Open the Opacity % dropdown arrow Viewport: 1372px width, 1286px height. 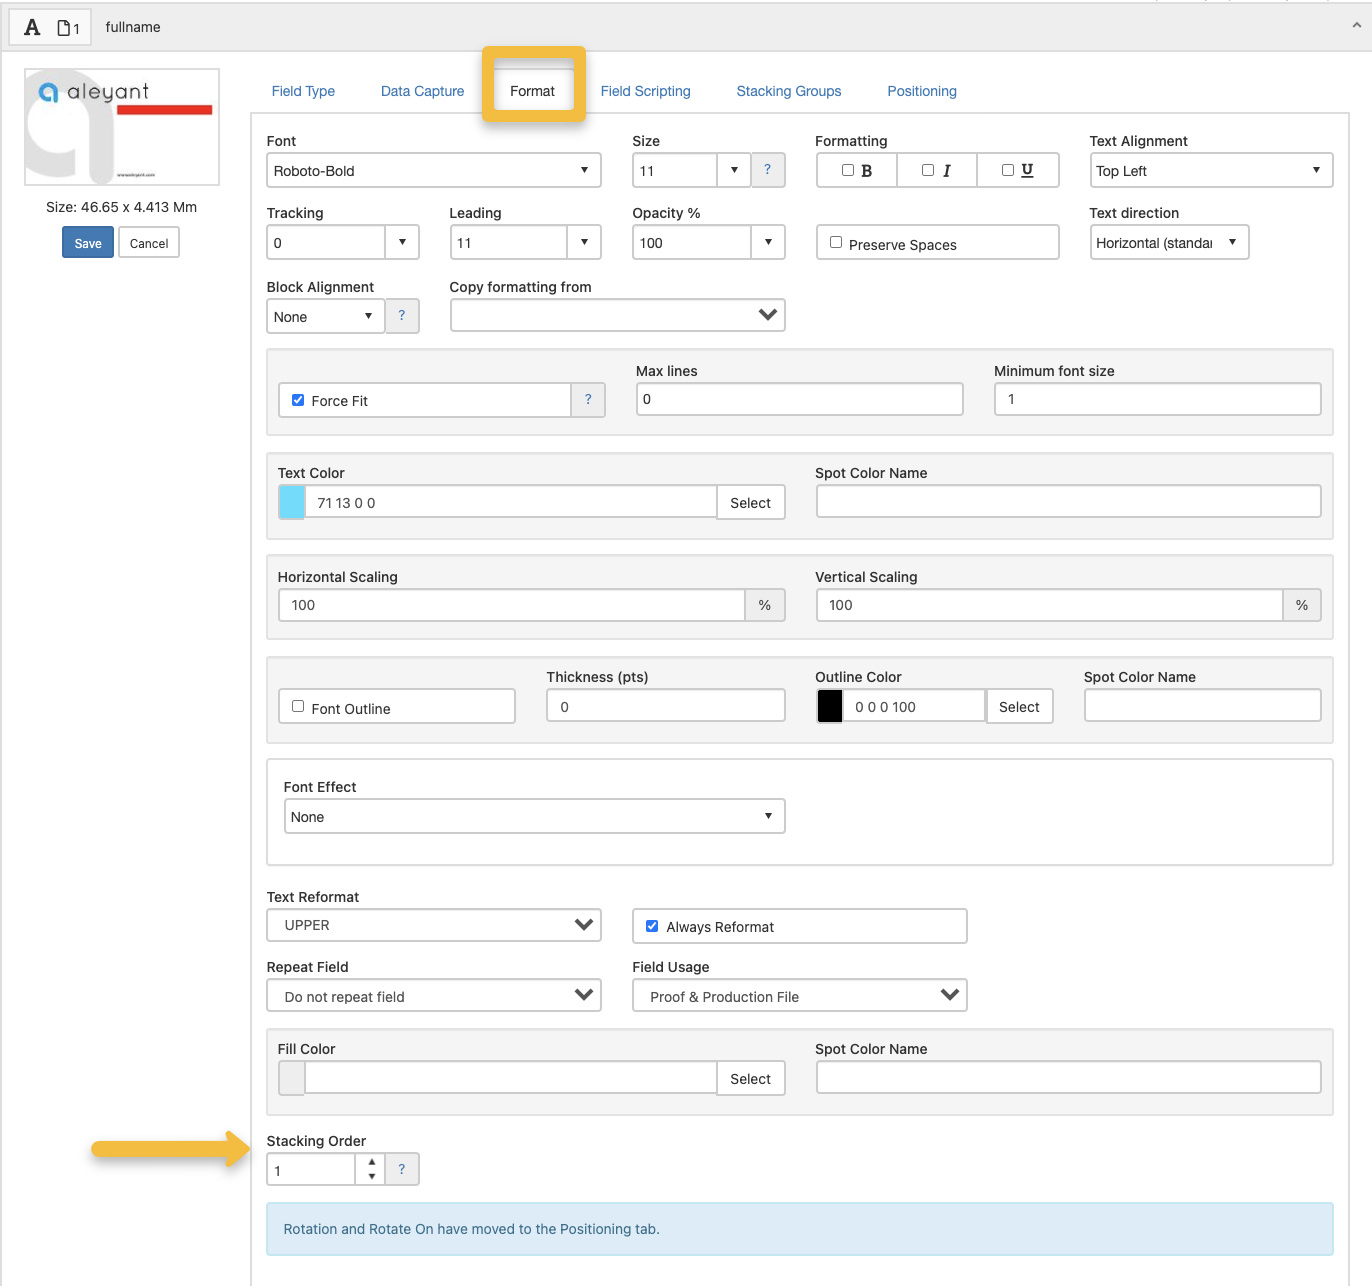(768, 242)
